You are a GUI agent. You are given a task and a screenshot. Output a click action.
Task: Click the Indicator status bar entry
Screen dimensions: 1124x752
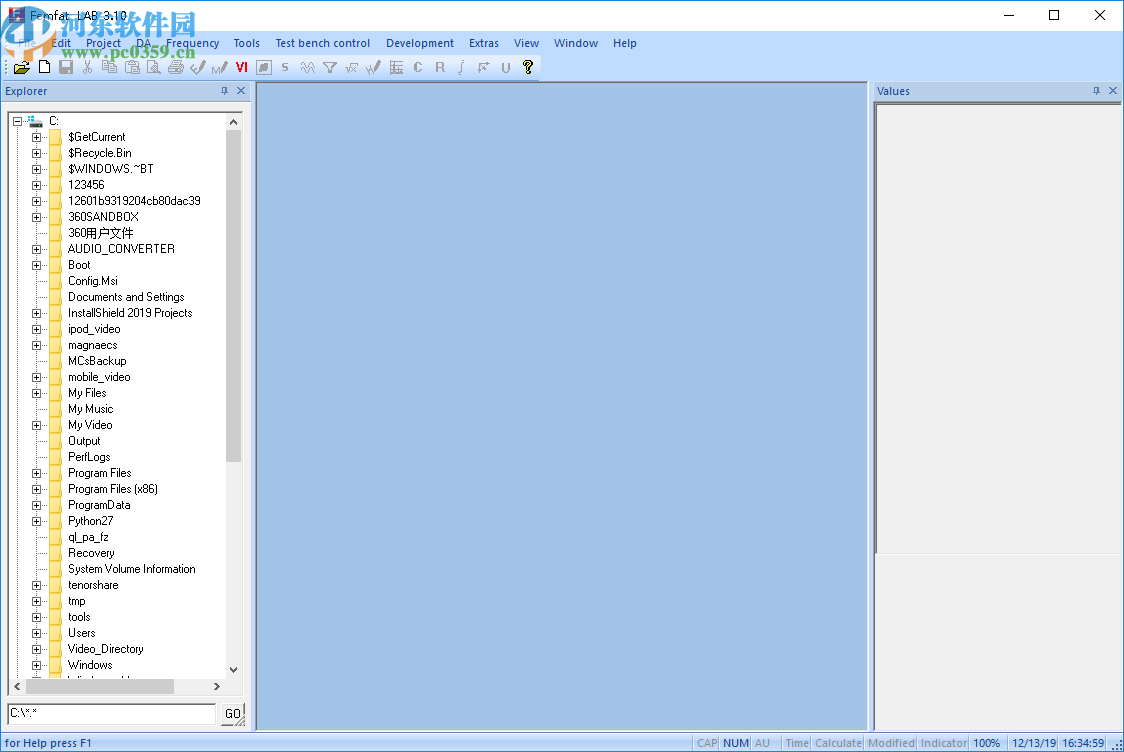point(943,743)
